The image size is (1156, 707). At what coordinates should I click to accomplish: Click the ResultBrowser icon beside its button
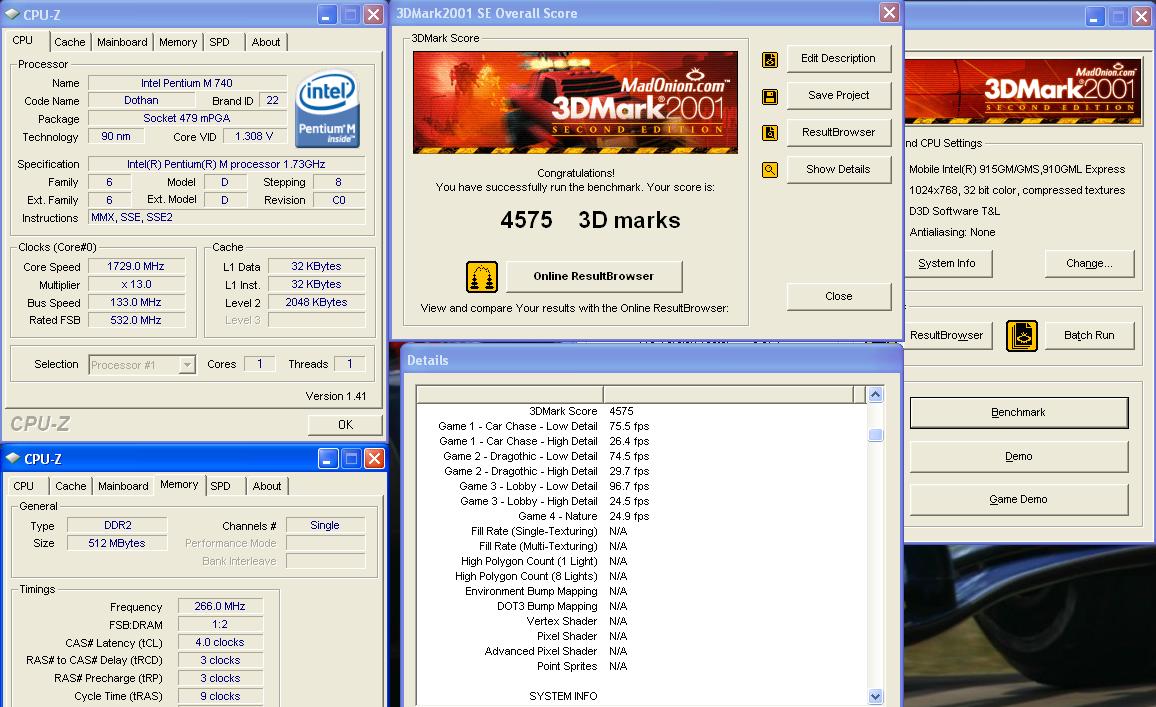(770, 133)
